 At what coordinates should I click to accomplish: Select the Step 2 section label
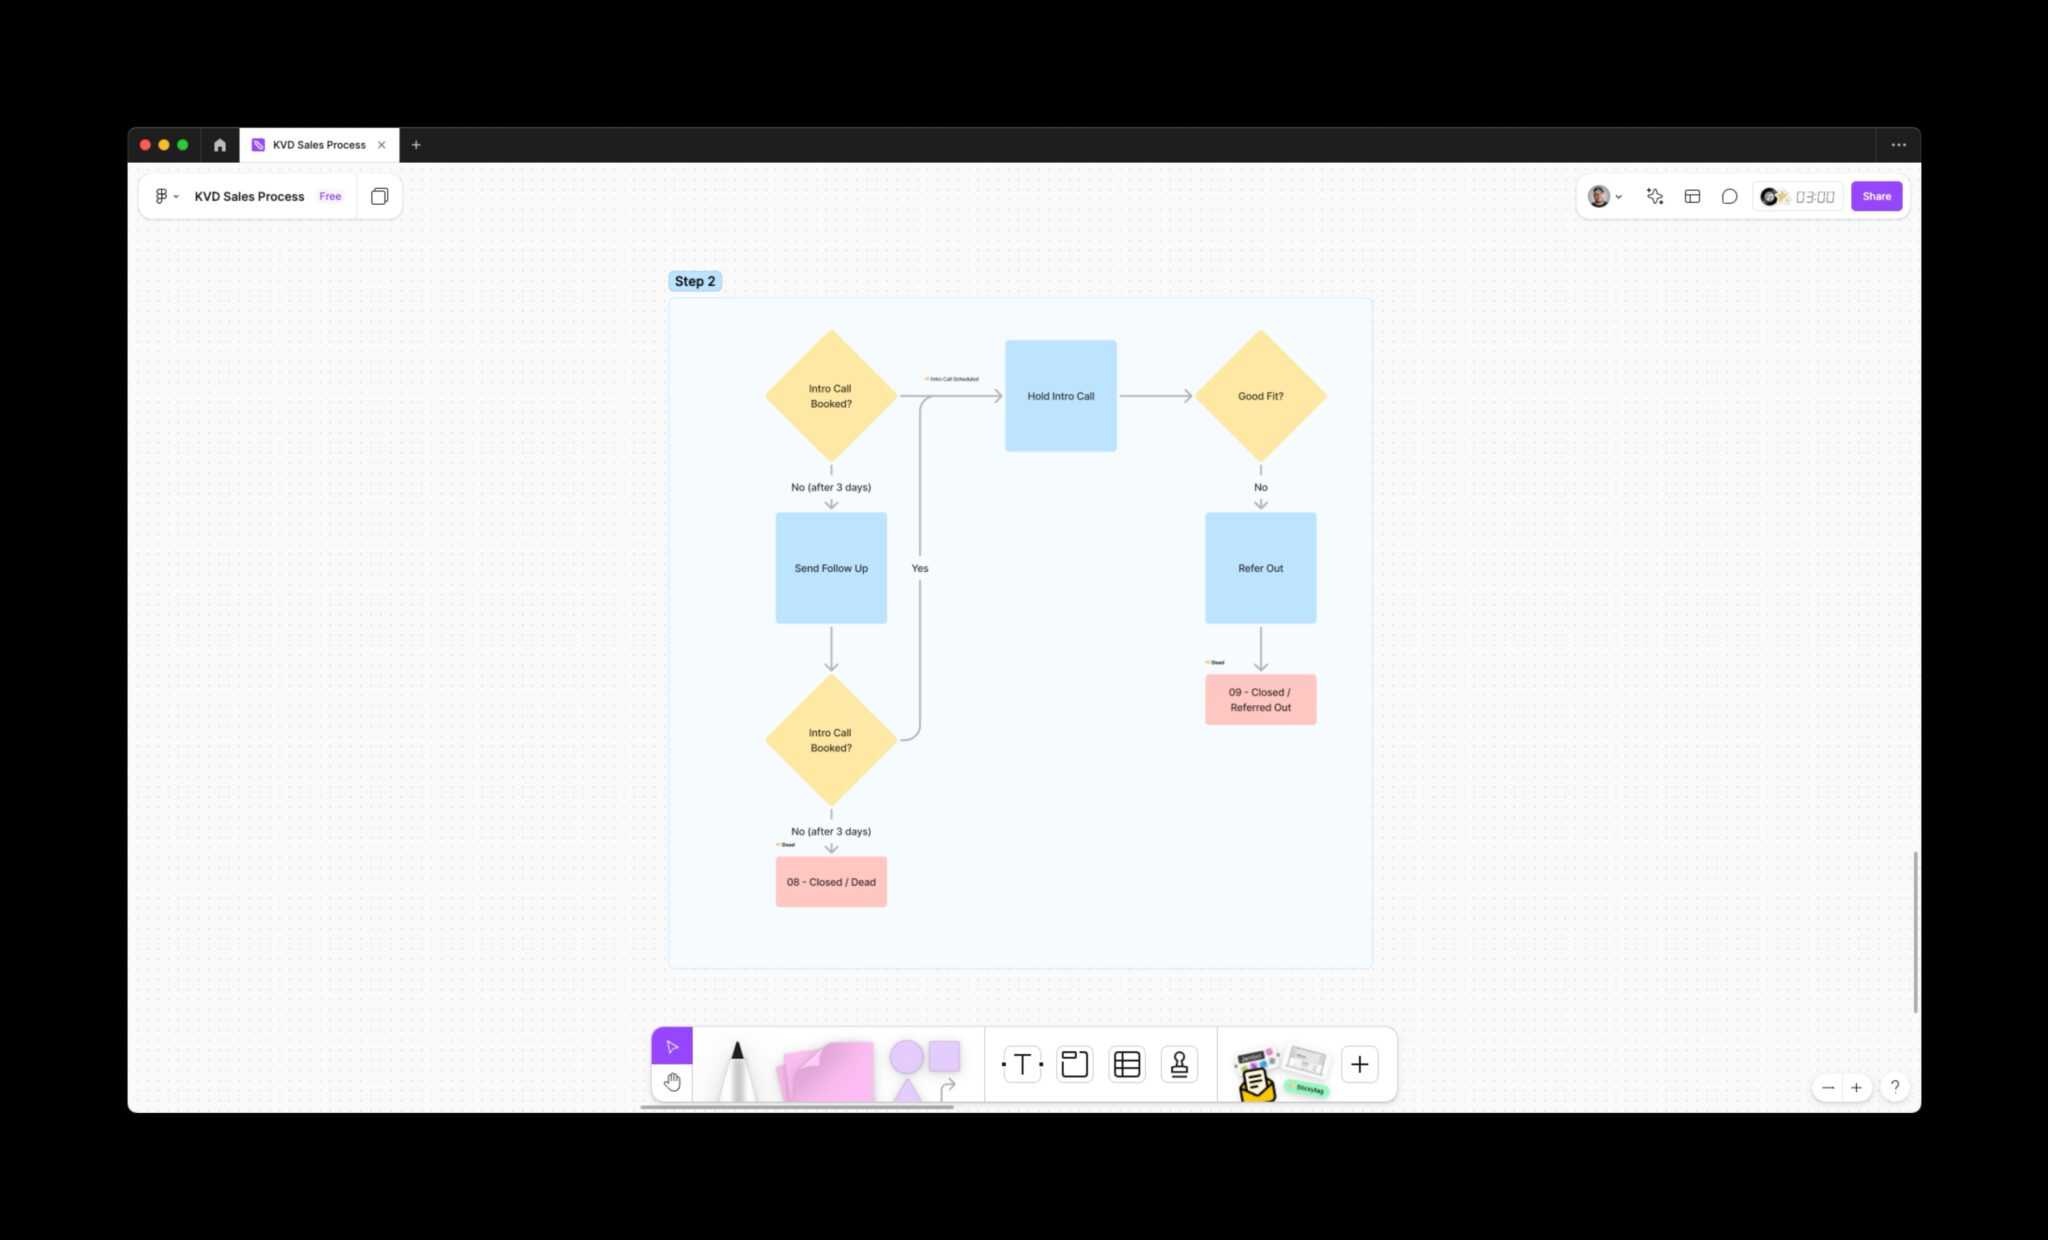pos(695,281)
